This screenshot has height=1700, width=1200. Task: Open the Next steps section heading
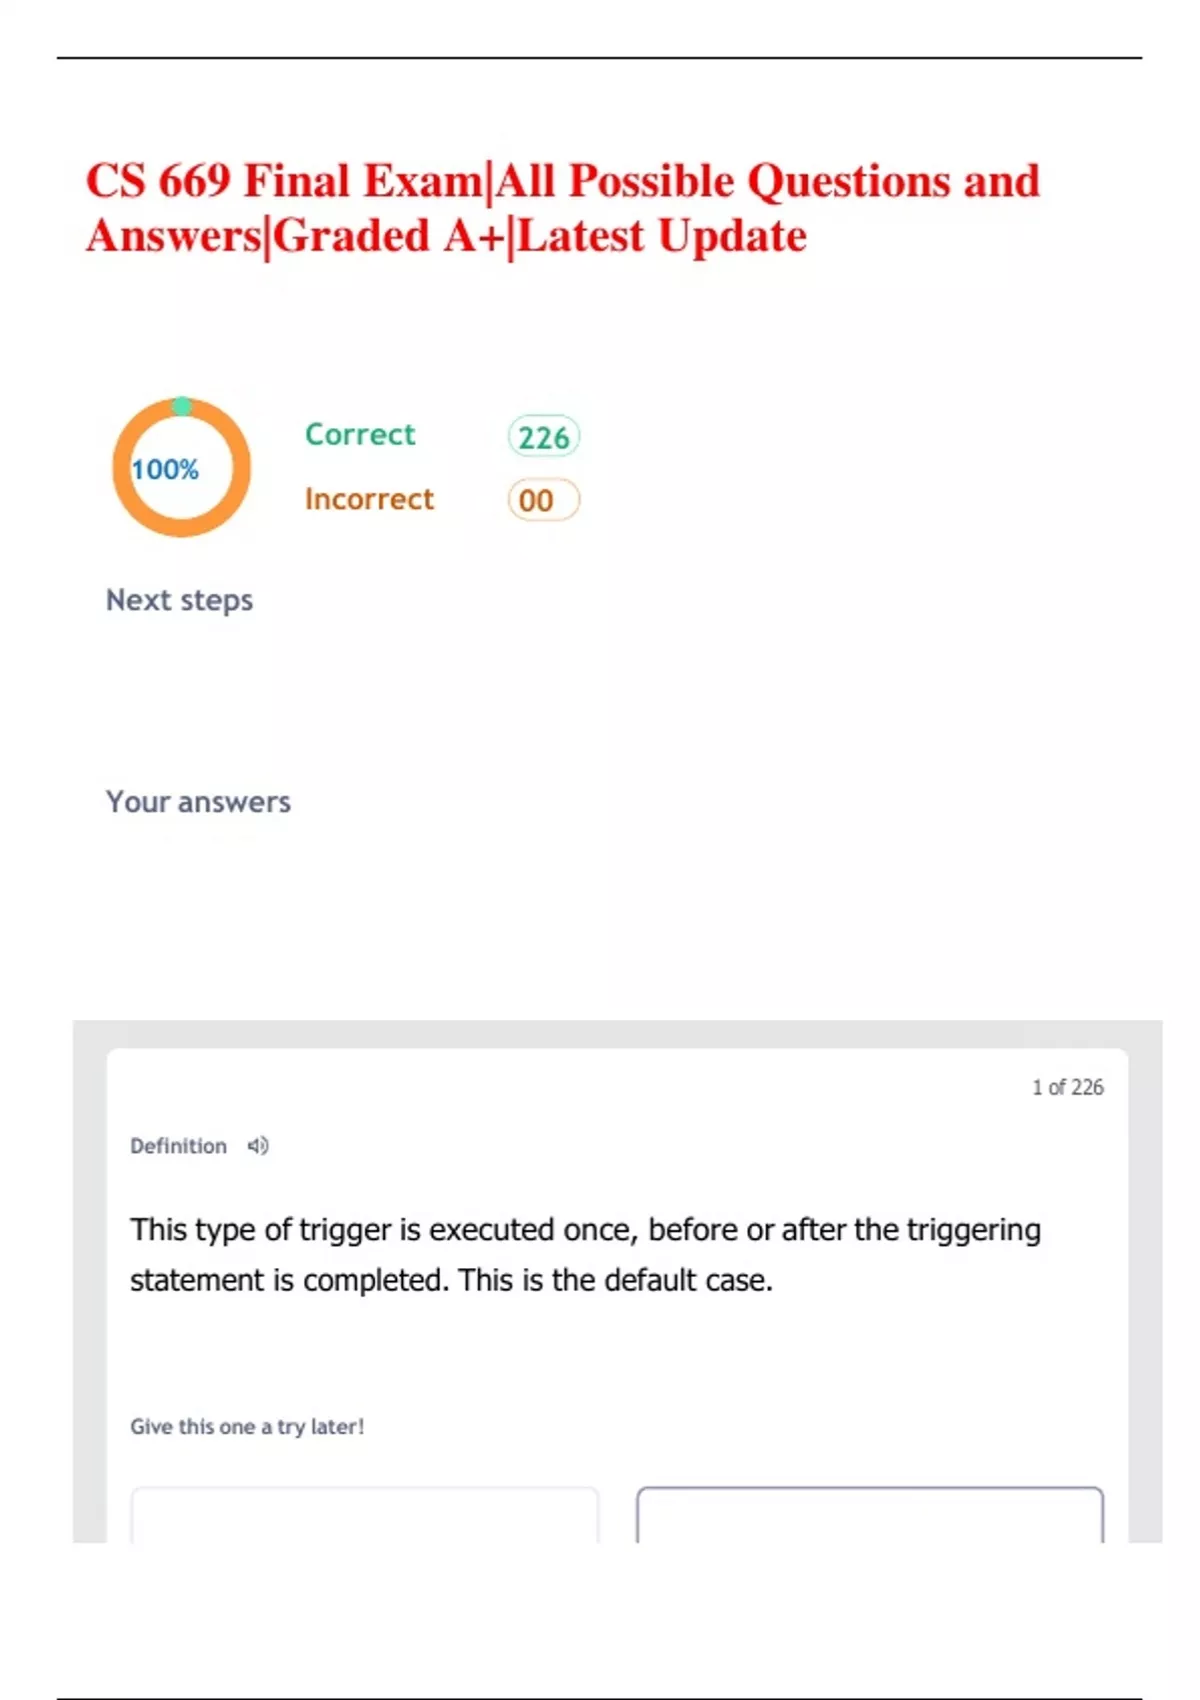180,600
